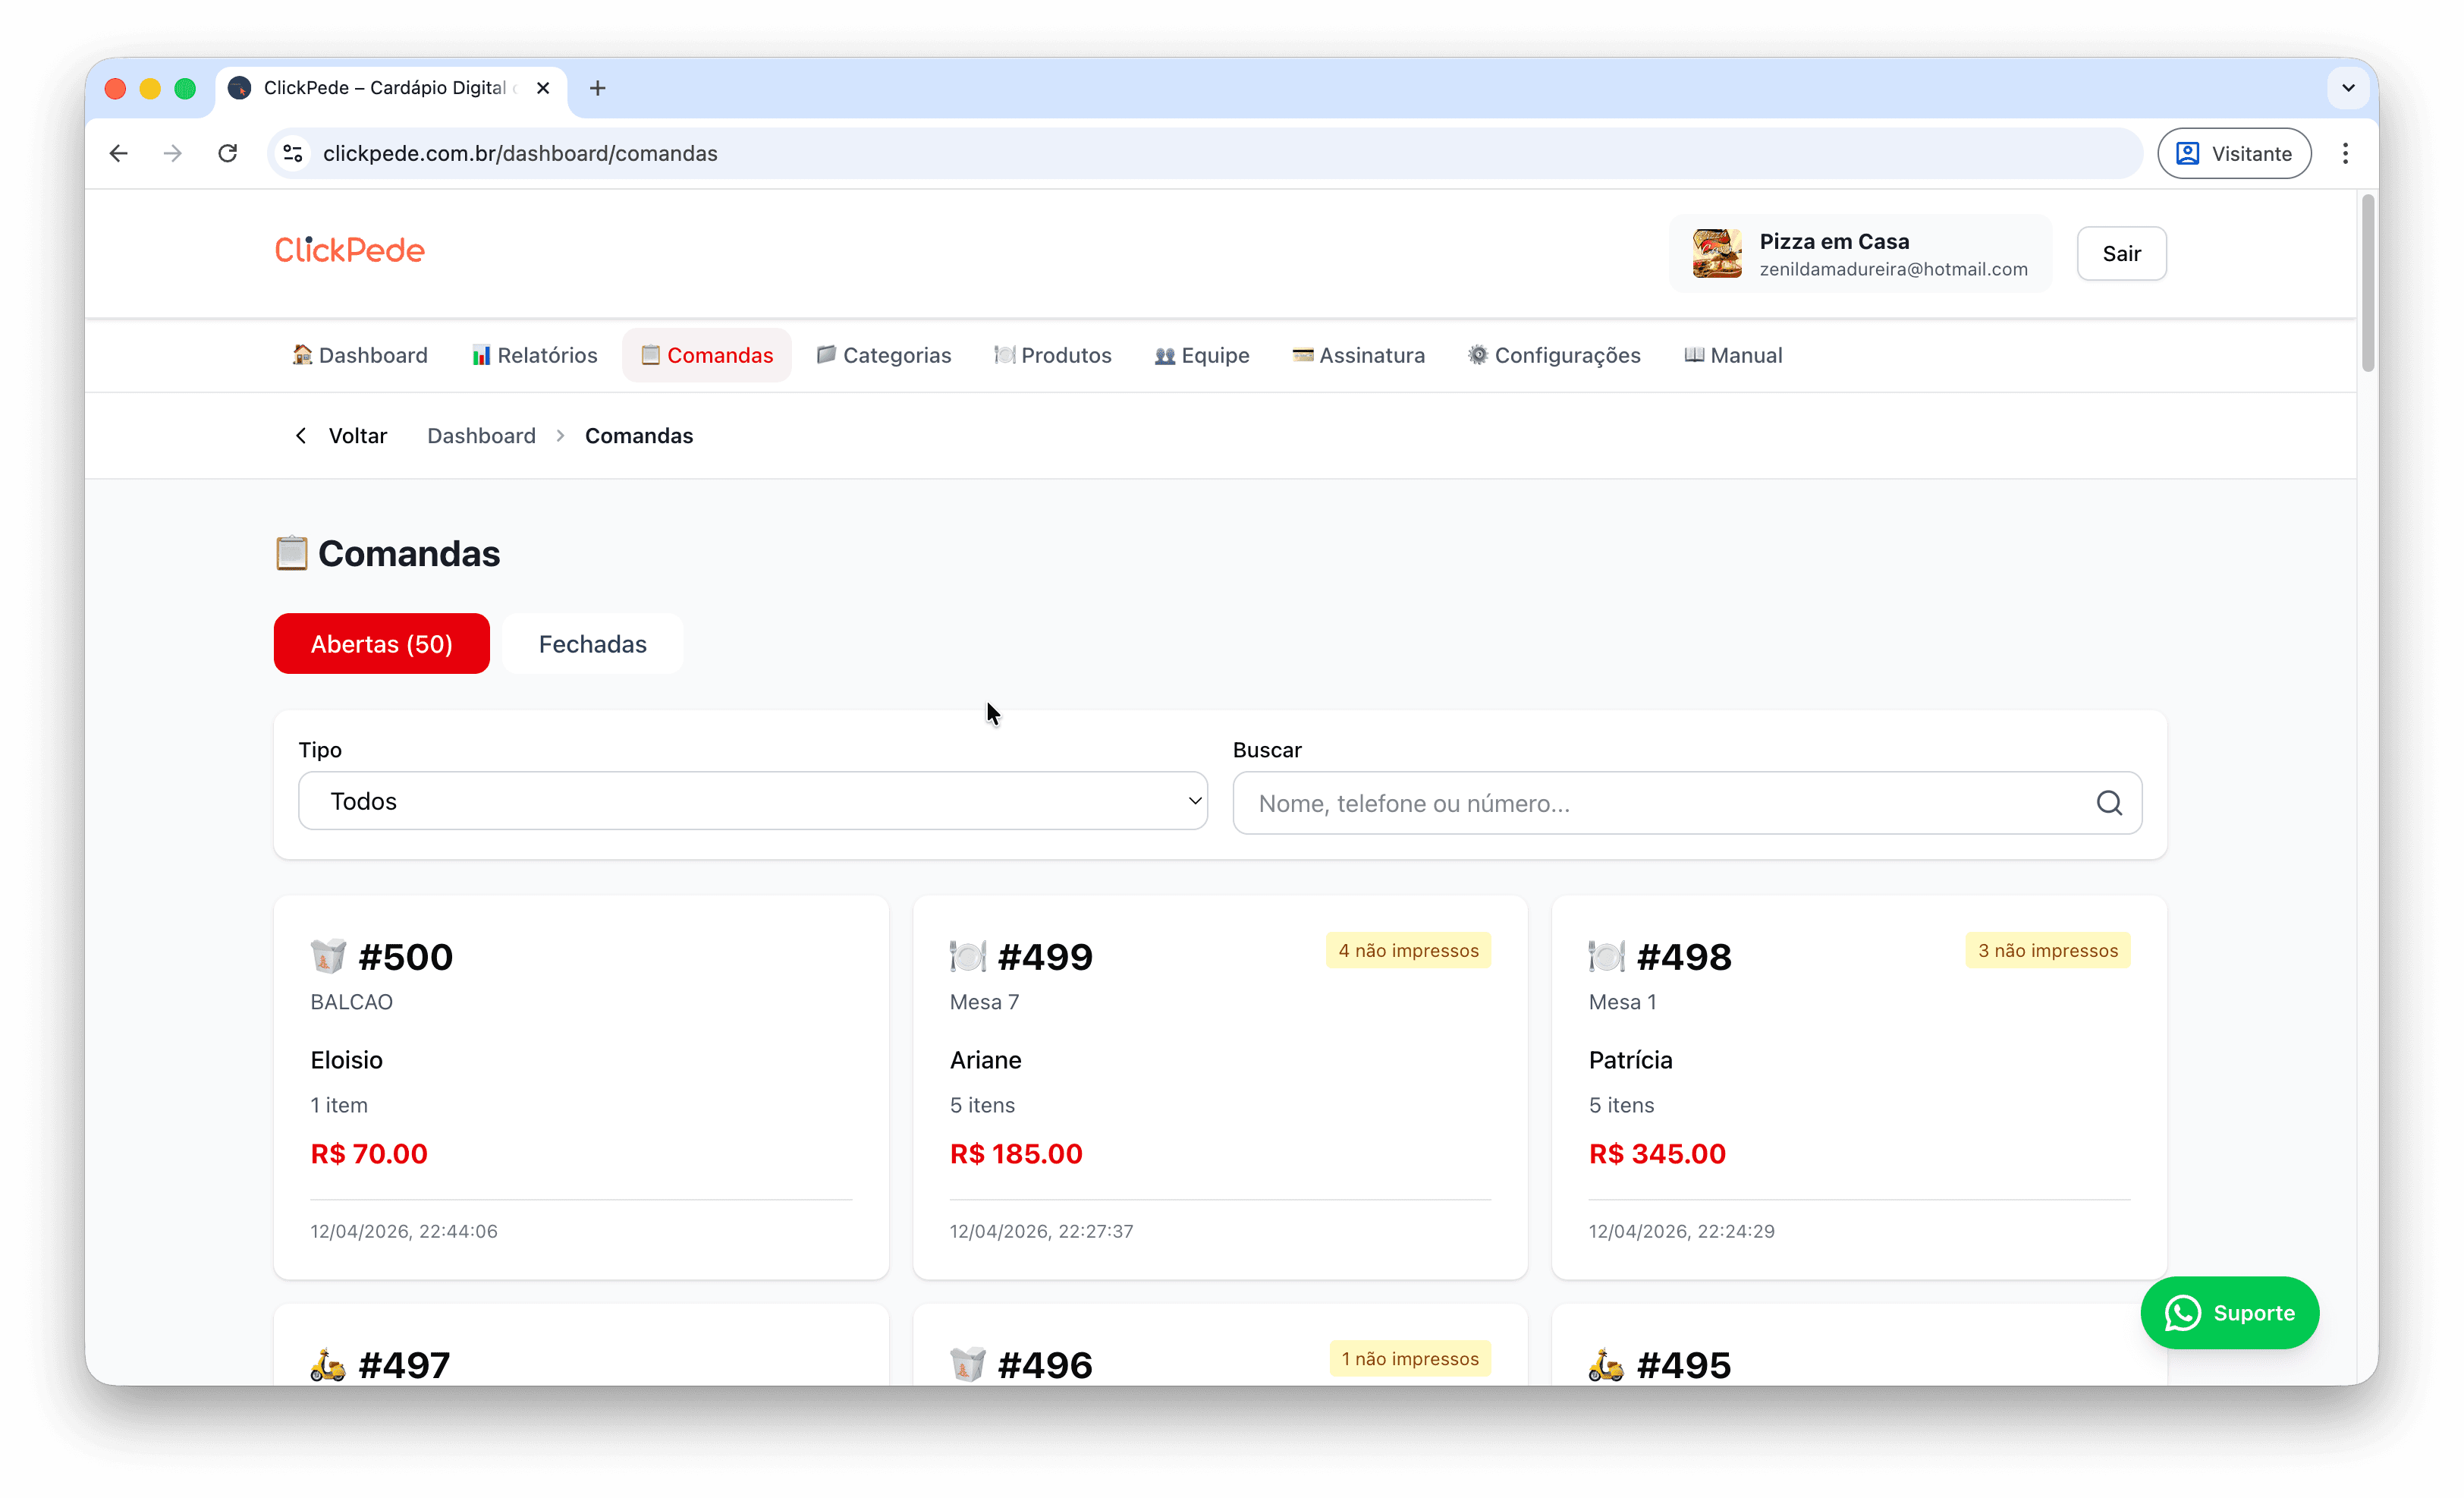This screenshot has width=2464, height=1498.
Task: Click the ClickPede logo
Action: (349, 250)
